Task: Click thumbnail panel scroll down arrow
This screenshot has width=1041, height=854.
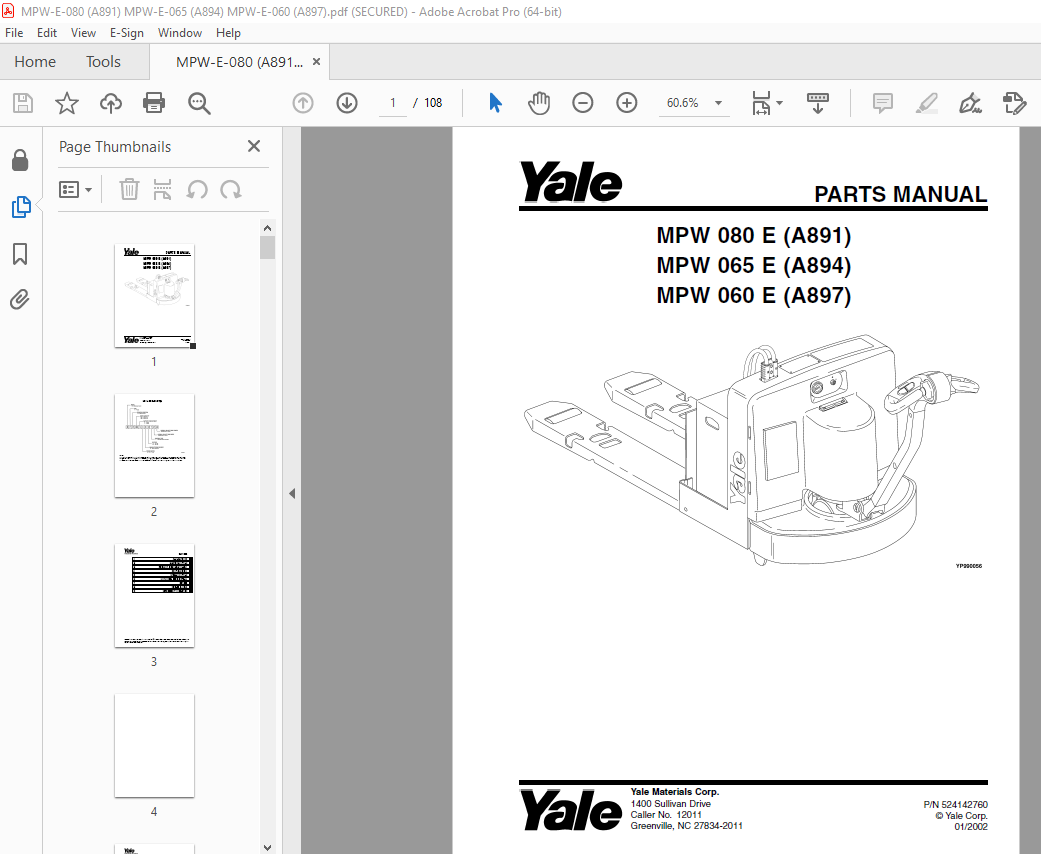Action: coord(268,847)
